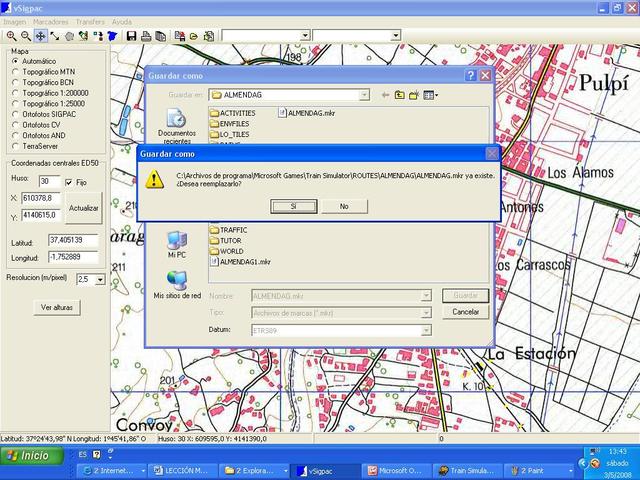
Task: Select the pan/move map tool
Action: (x=40, y=35)
